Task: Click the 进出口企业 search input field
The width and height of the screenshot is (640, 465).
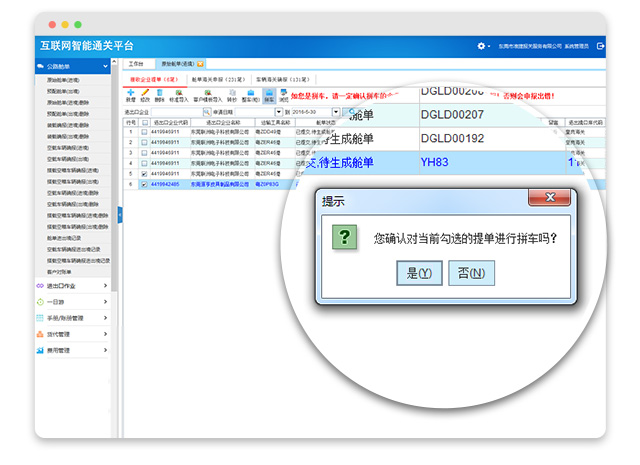Action: 170,112
